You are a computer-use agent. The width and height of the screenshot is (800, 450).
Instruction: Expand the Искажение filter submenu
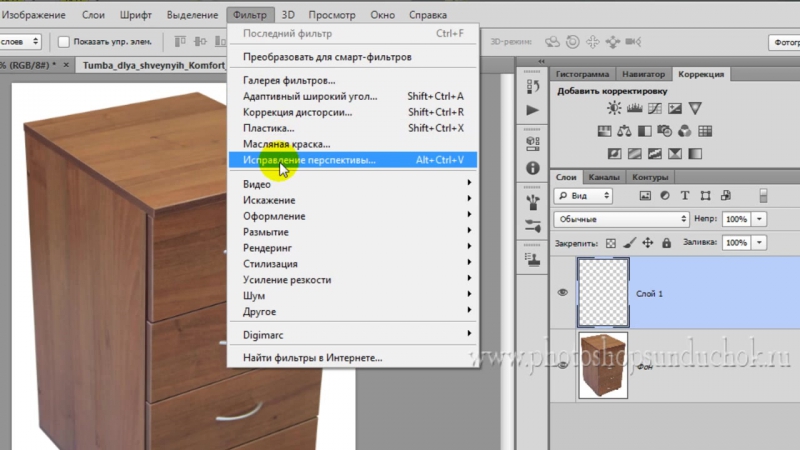click(353, 200)
